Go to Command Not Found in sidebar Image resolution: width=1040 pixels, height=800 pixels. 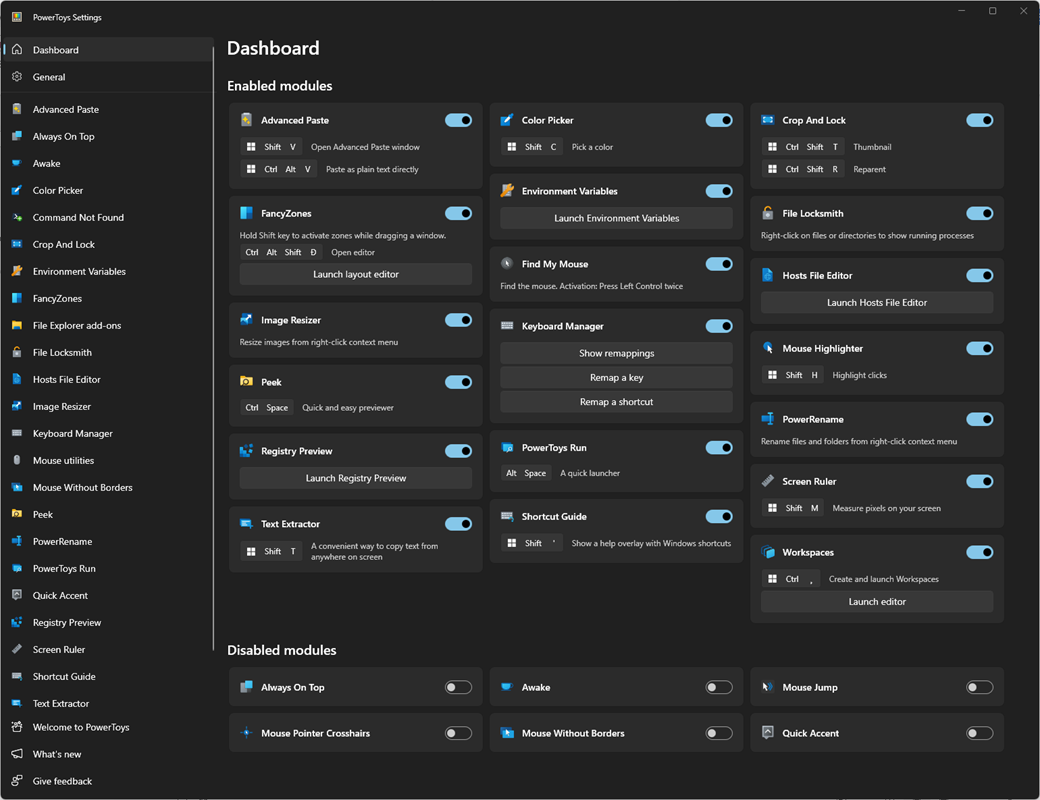(108, 218)
